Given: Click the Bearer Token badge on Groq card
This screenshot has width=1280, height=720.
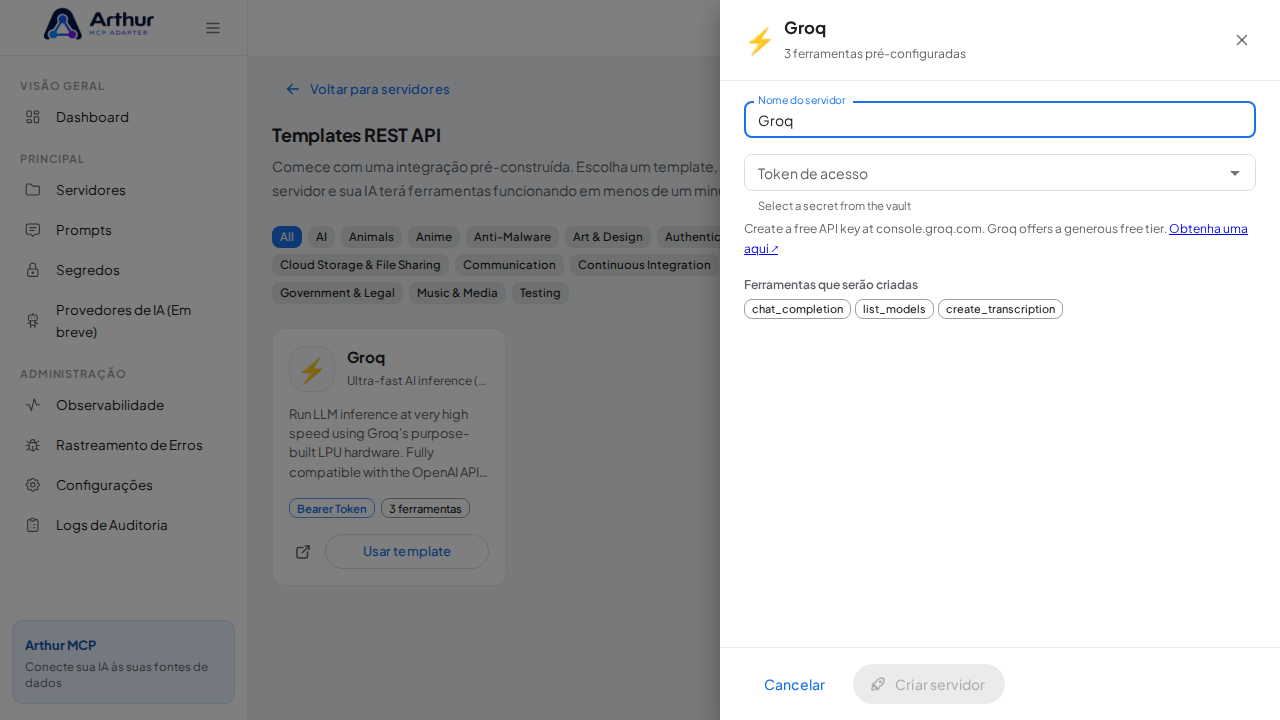Looking at the screenshot, I should click(x=332, y=508).
